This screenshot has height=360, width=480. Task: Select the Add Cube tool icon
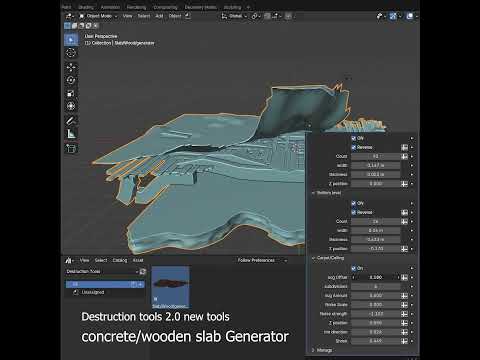pos(71,148)
